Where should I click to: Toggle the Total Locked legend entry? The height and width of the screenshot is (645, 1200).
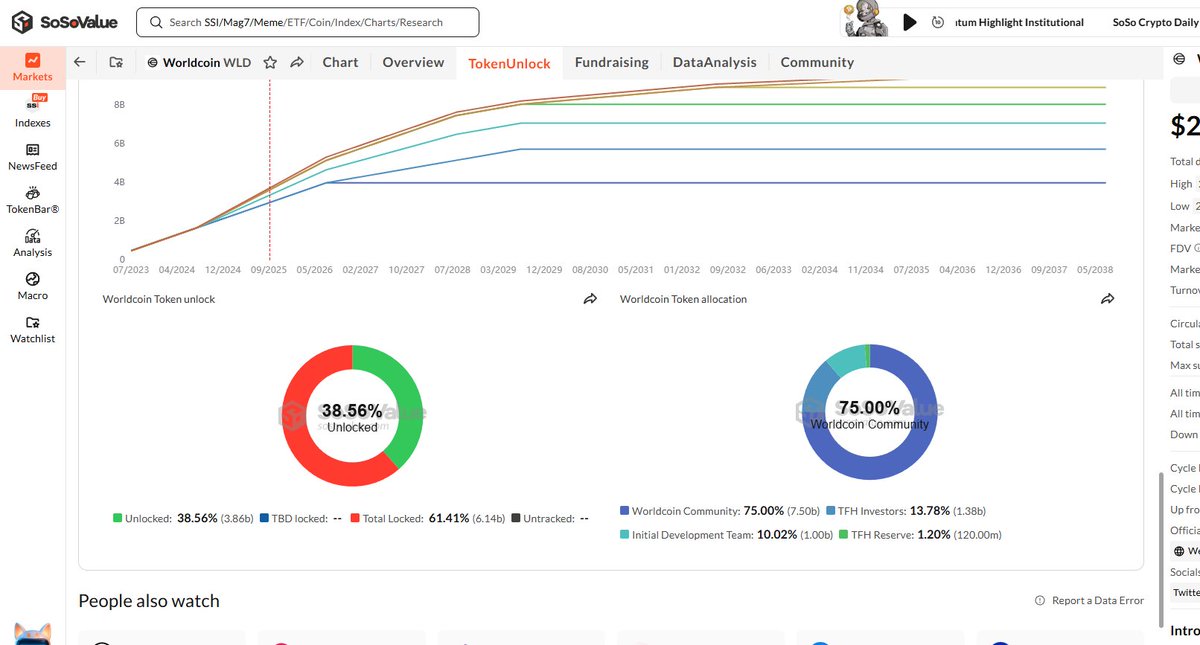[428, 518]
